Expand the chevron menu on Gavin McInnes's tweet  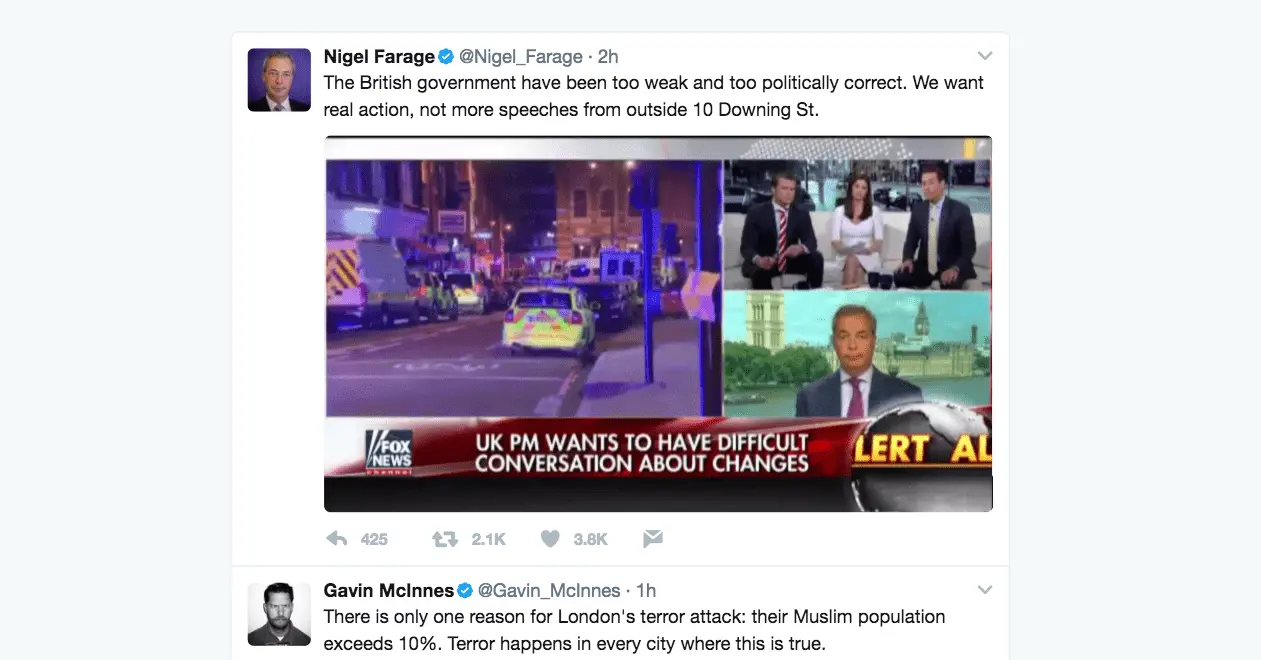pyautogui.click(x=984, y=590)
